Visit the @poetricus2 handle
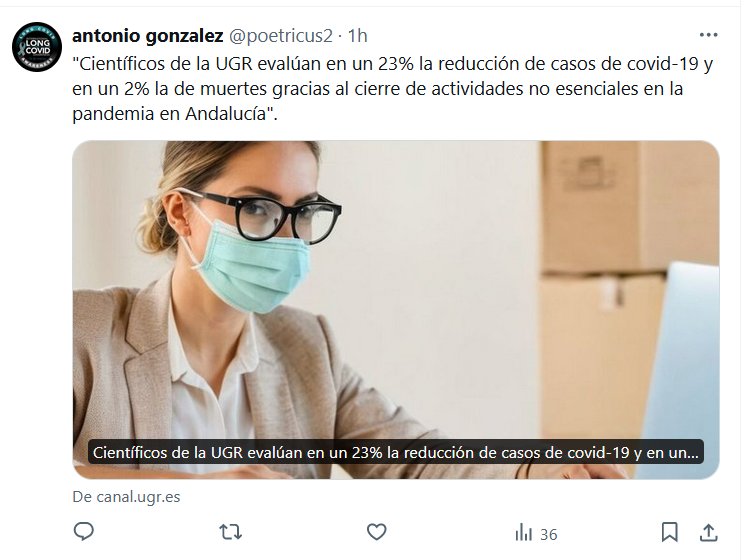 point(281,36)
